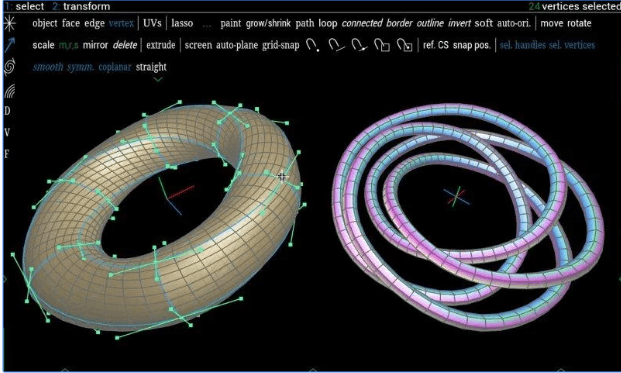Select the magnet-with-line snap icon
This screenshot has height=373, width=621.
click(336, 46)
